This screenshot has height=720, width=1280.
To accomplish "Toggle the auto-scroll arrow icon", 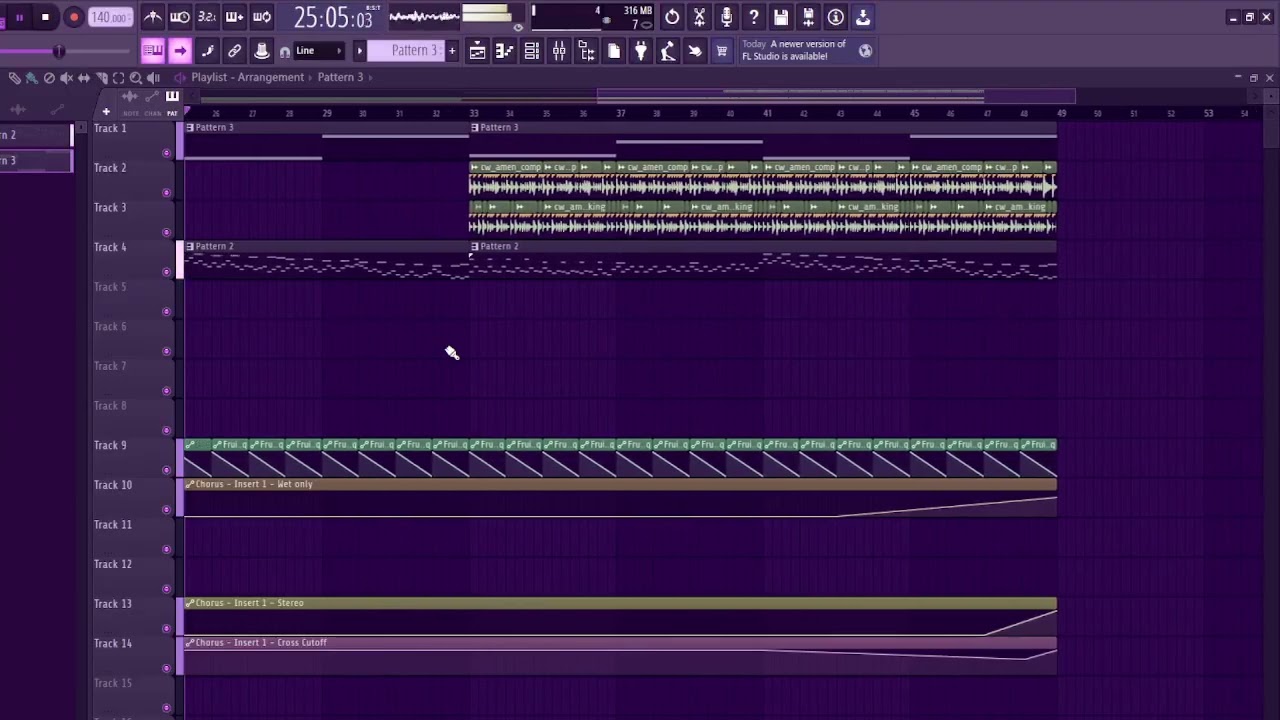I will pyautogui.click(x=180, y=51).
